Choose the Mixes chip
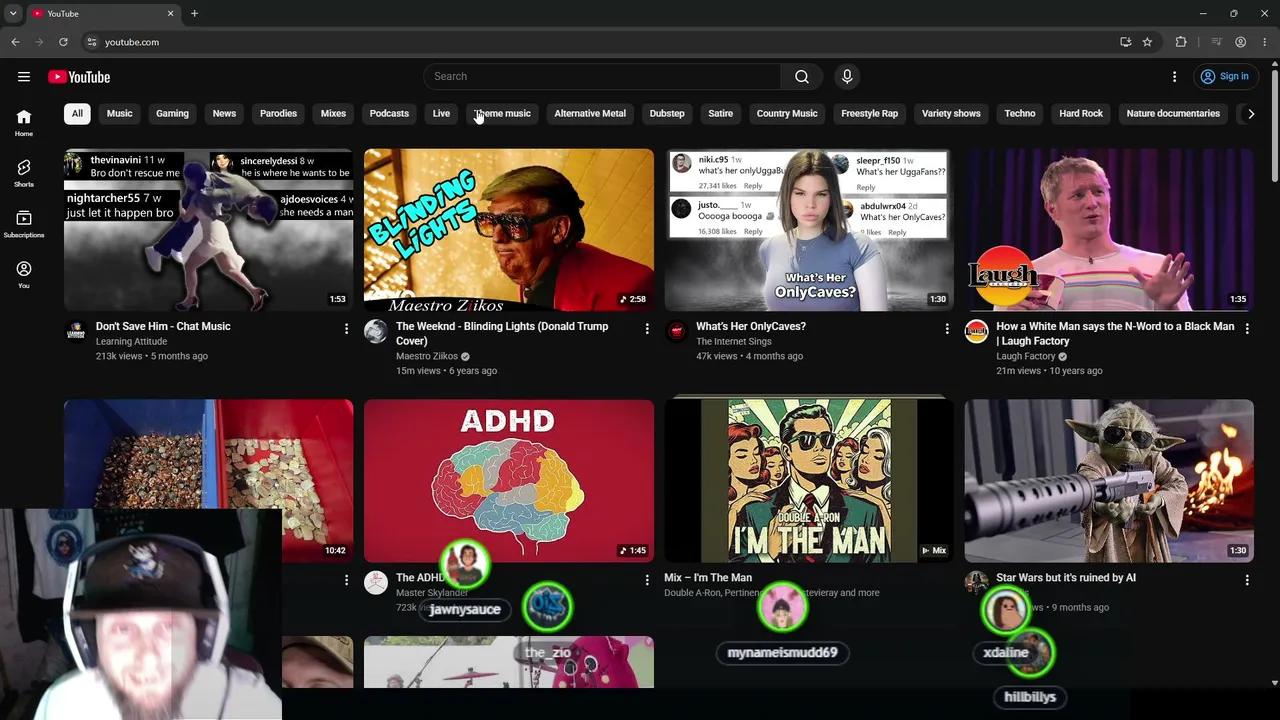 coord(333,114)
